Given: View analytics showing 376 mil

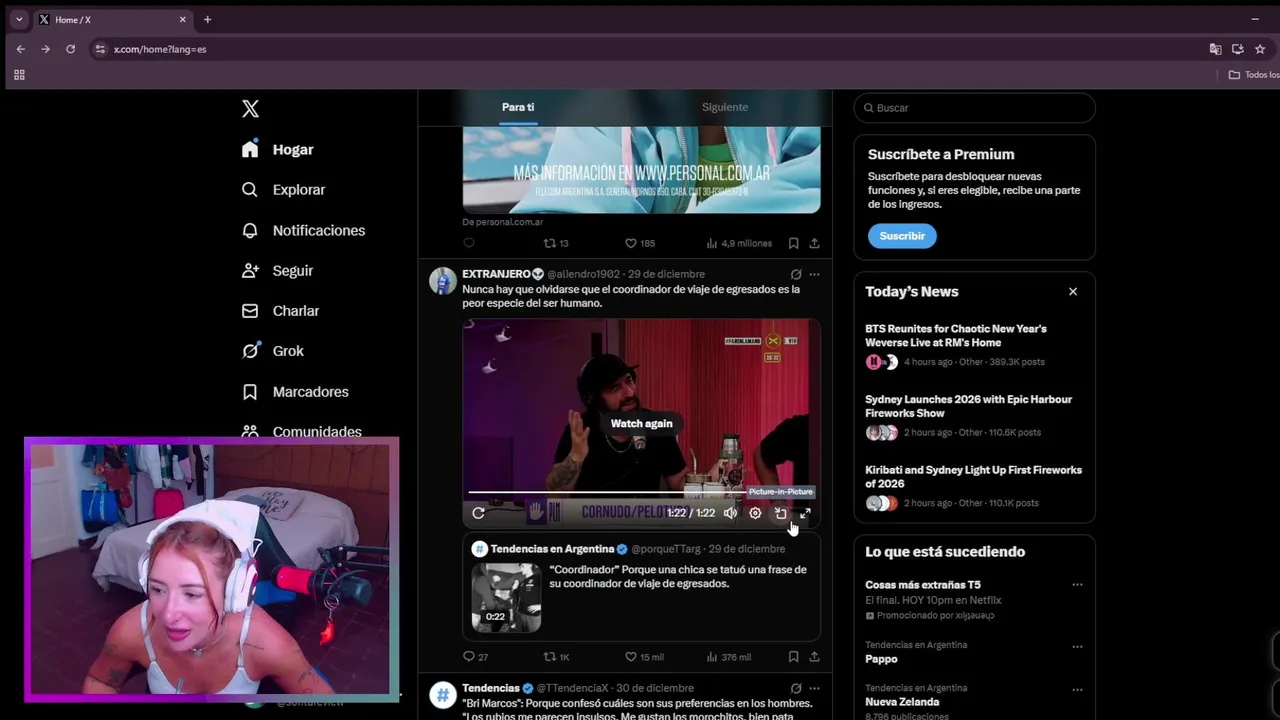Looking at the screenshot, I should tap(729, 657).
